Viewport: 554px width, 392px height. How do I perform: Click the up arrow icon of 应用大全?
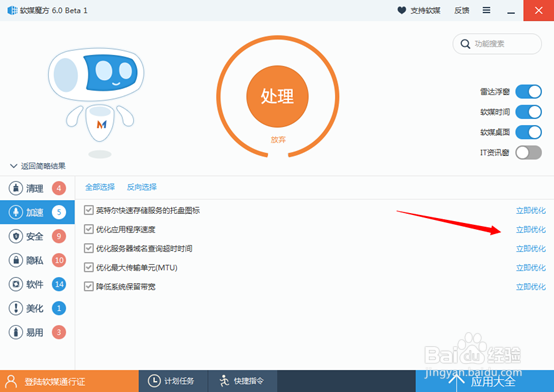click(456, 384)
